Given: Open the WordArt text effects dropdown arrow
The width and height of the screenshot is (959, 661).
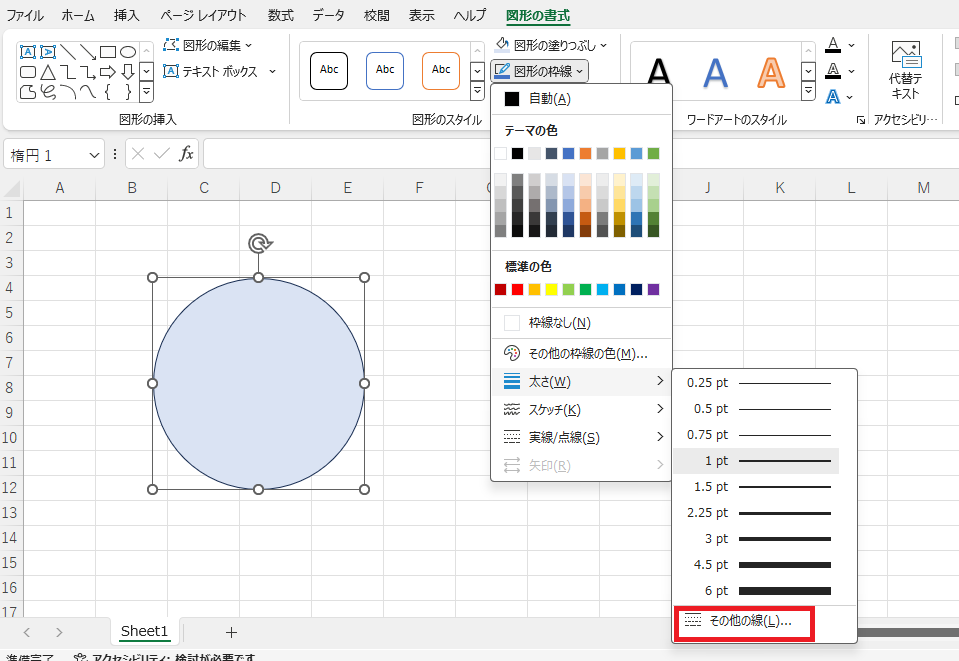Looking at the screenshot, I should [x=850, y=97].
